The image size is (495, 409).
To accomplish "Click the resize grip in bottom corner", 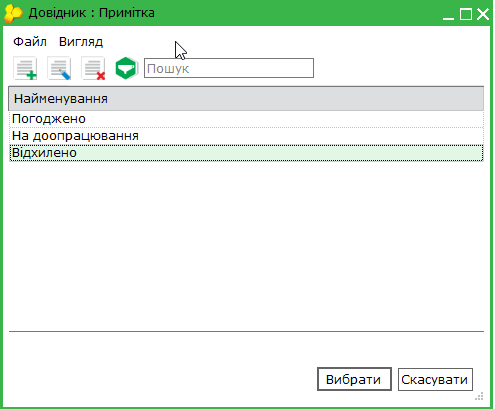I will coord(479,396).
